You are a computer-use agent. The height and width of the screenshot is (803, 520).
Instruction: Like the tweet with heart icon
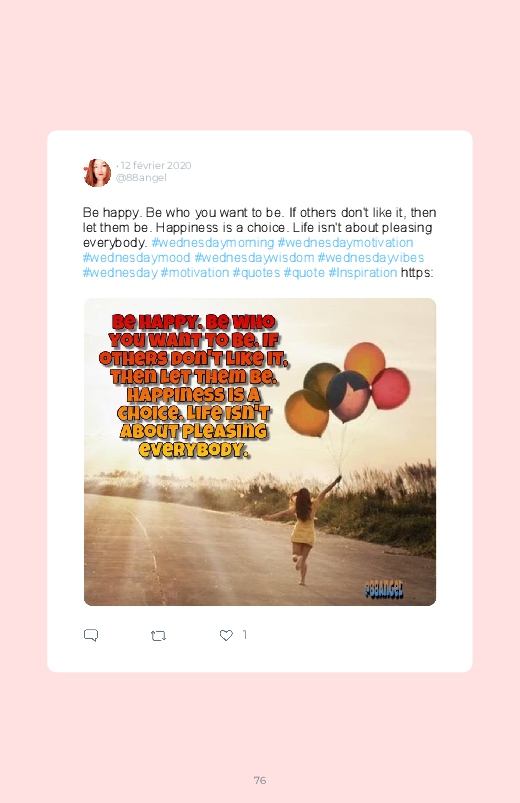[226, 635]
